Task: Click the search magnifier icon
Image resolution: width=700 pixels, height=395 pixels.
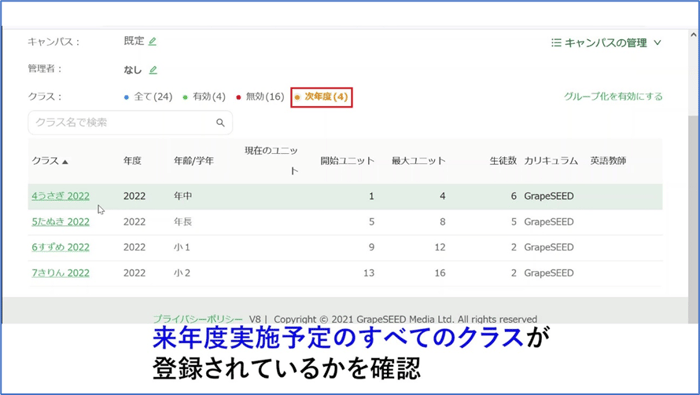Action: 220,122
